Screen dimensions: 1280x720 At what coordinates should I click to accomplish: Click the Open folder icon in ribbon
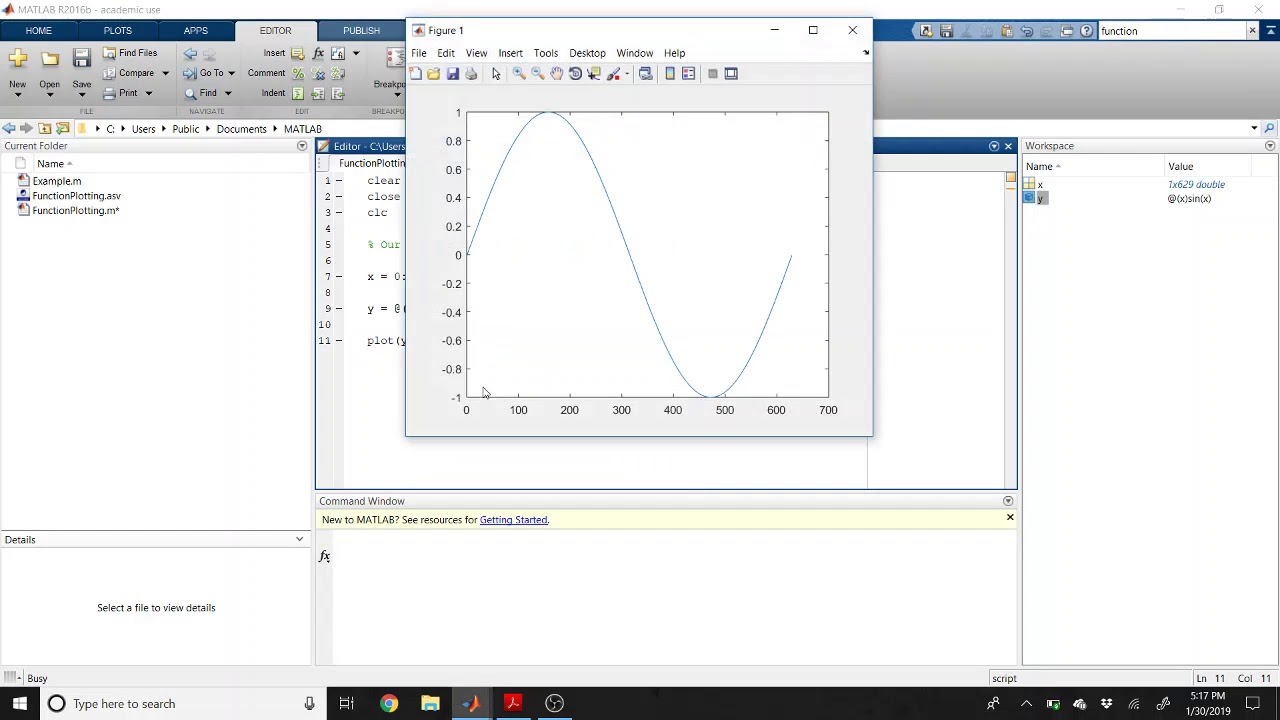click(x=49, y=60)
